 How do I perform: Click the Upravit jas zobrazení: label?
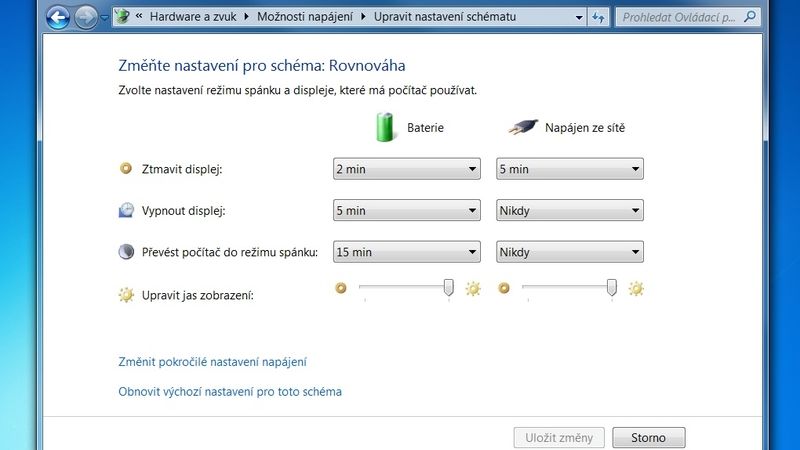click(197, 295)
